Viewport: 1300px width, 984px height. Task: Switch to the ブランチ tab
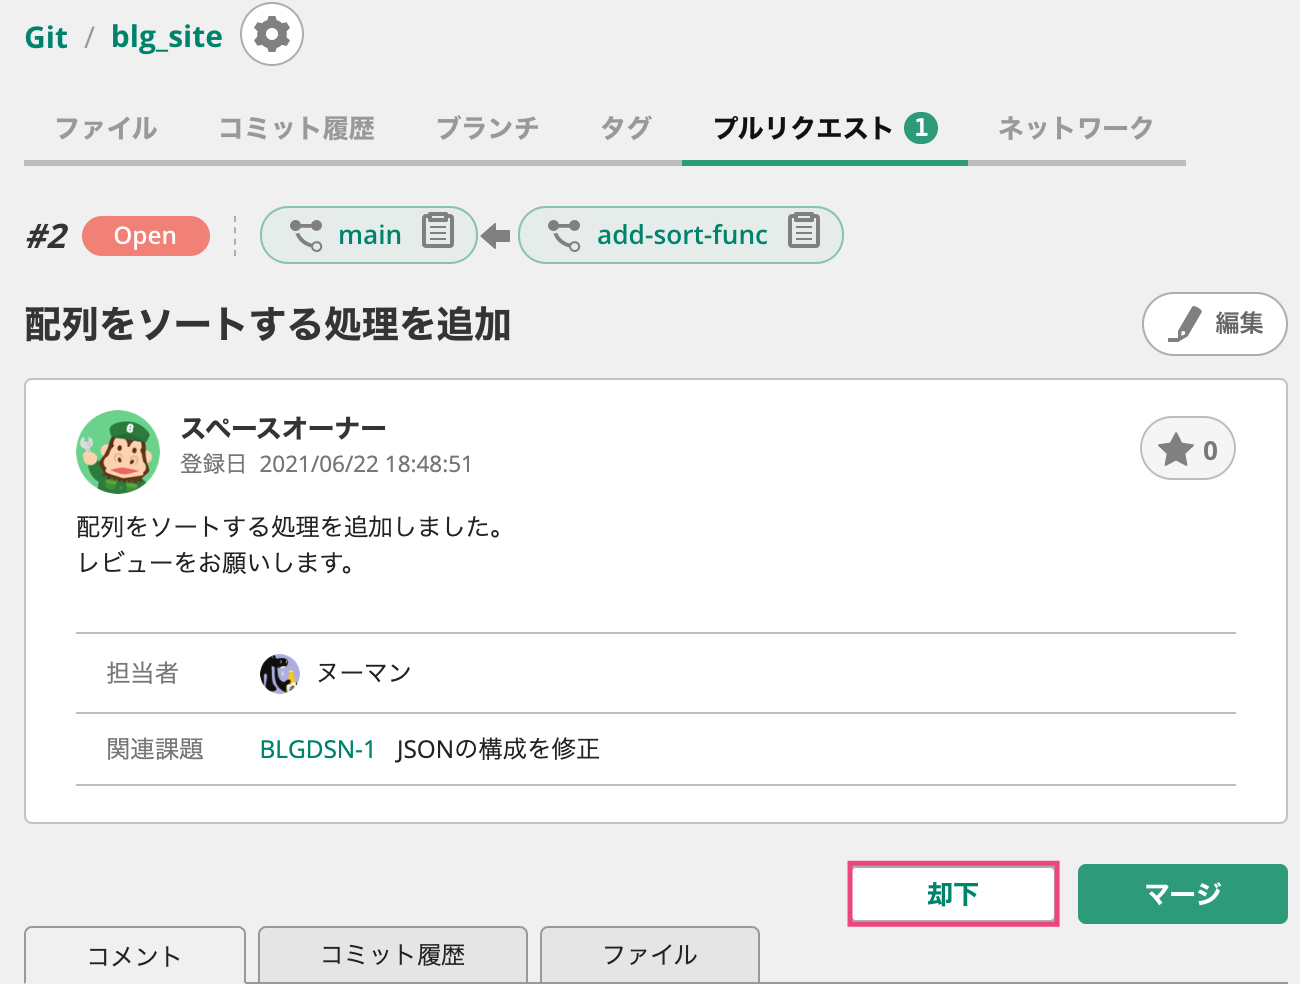487,128
